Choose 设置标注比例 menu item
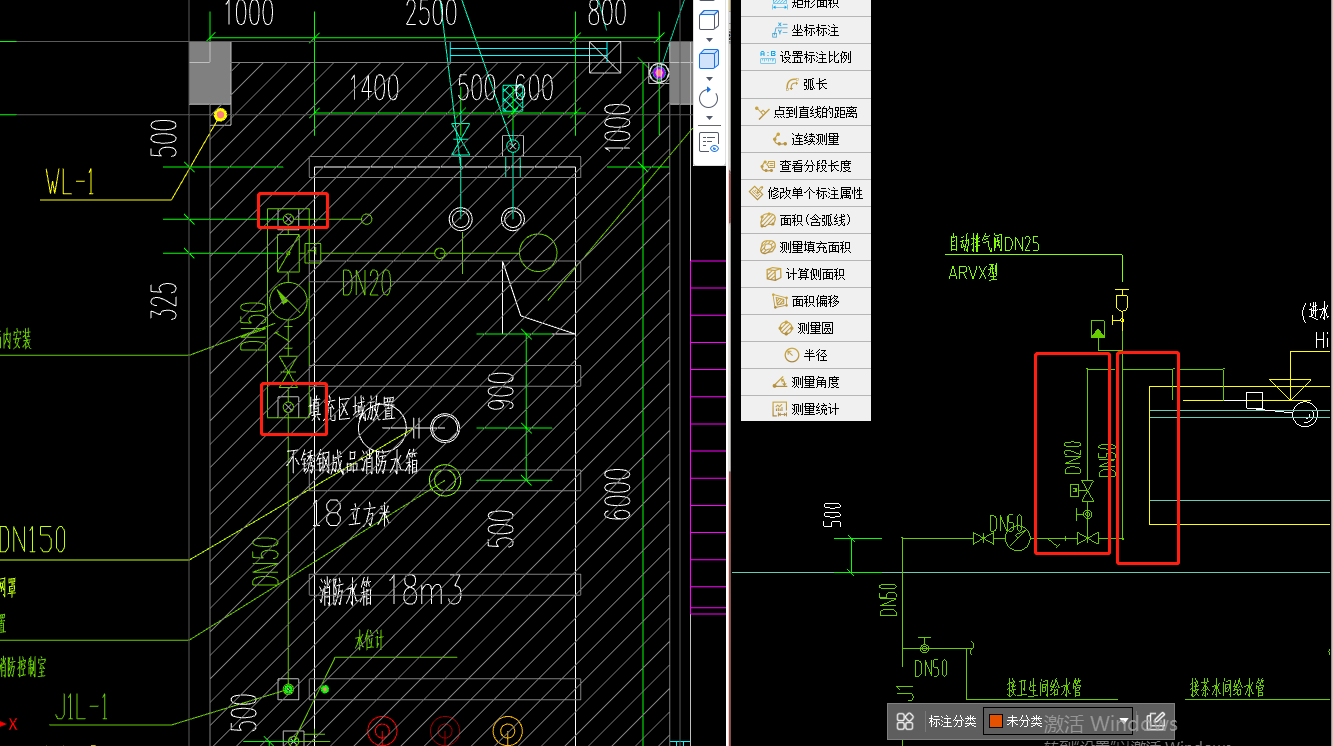Screen dimensions: 1333x746 coord(805,58)
